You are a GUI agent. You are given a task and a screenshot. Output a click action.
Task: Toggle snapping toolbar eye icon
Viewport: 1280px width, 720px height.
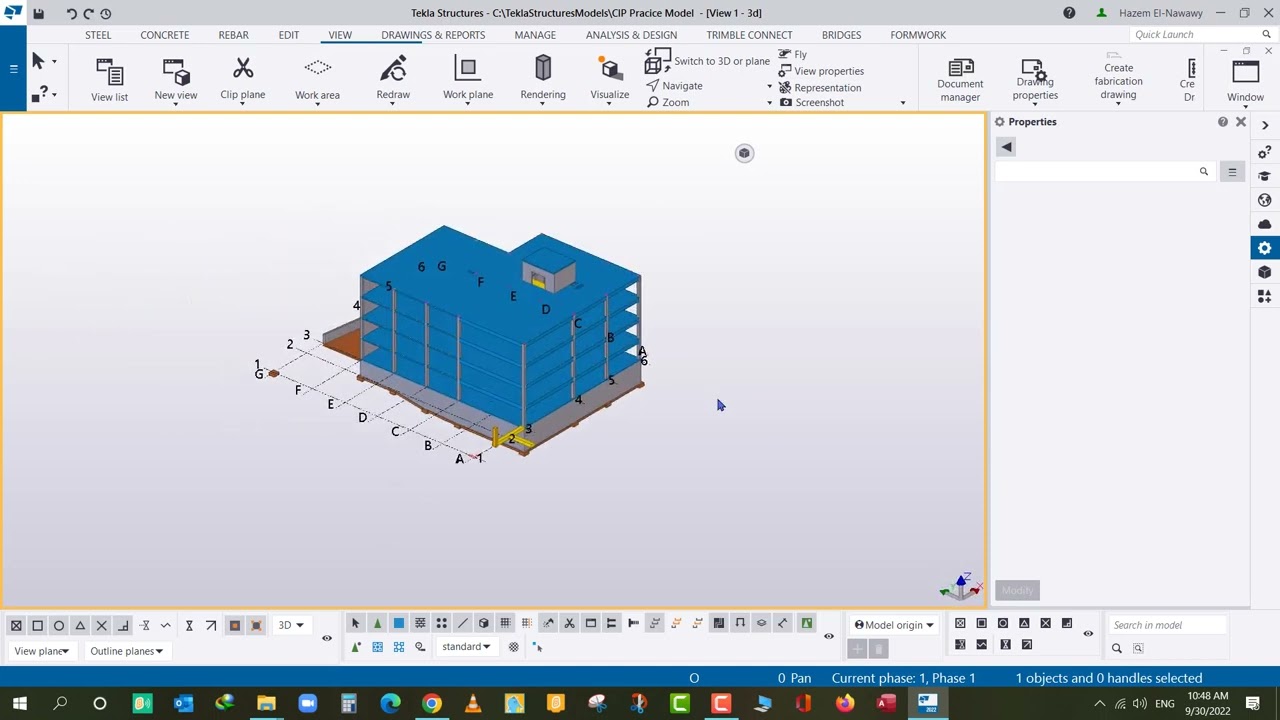326,637
